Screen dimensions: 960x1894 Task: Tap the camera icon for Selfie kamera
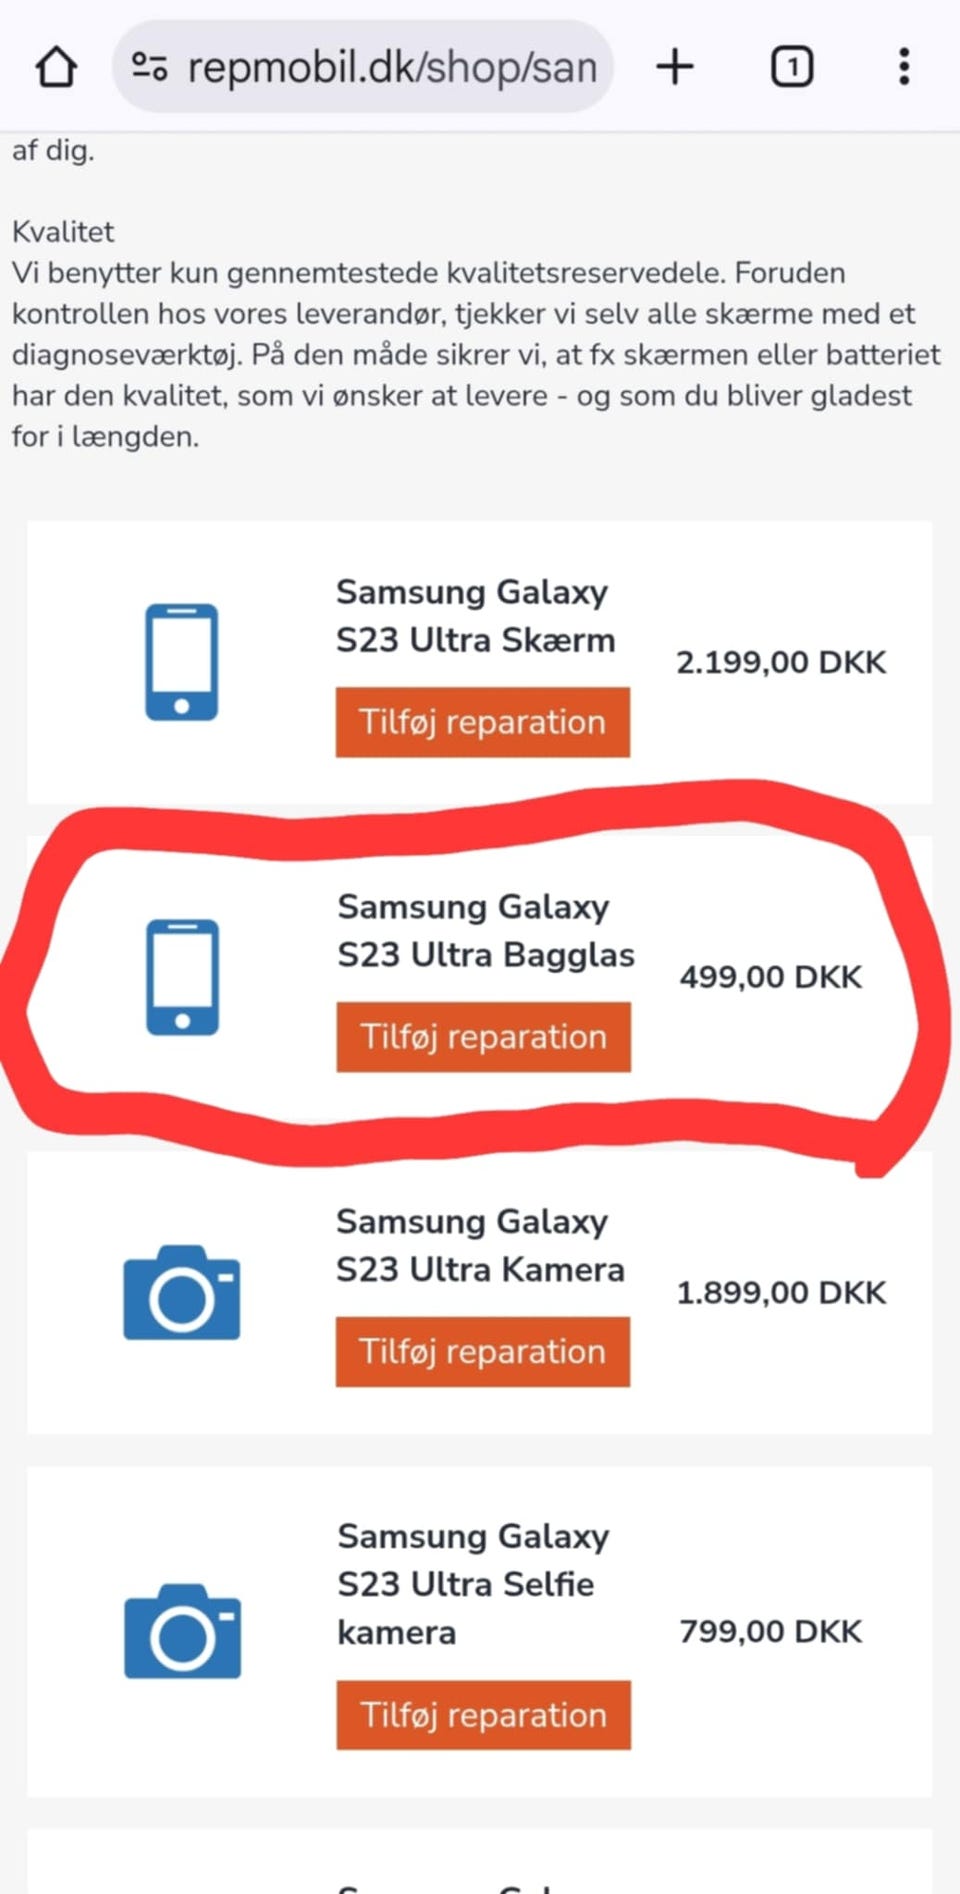[182, 1630]
